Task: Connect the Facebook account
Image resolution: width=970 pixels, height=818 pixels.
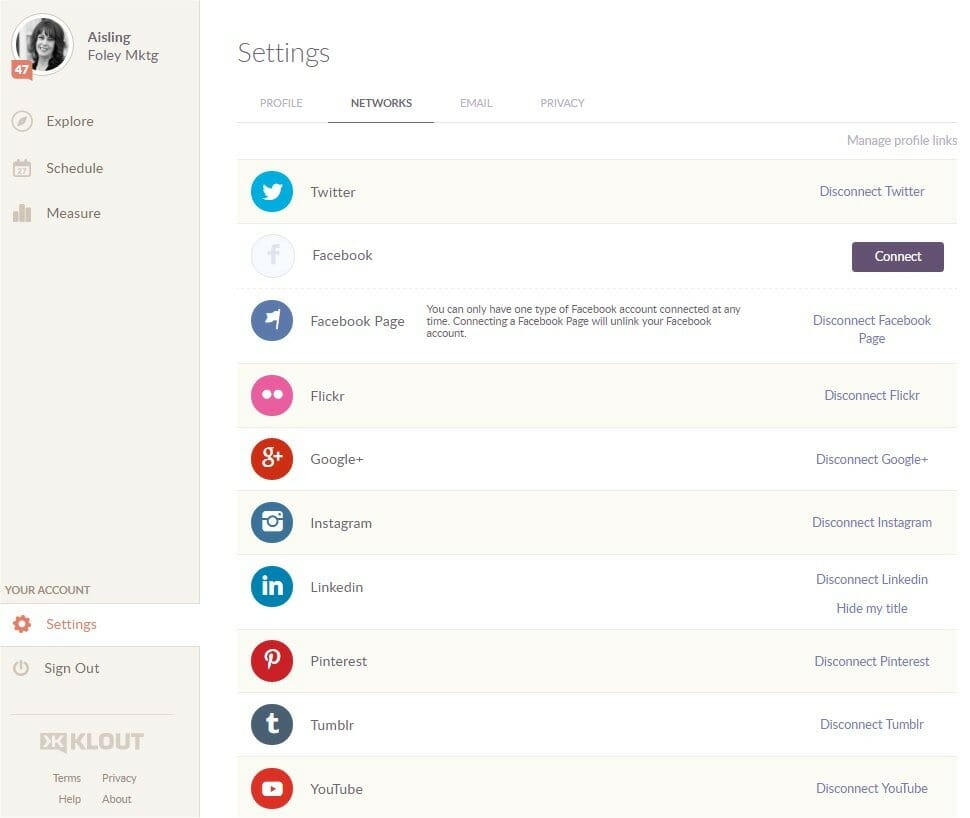Action: pos(898,257)
